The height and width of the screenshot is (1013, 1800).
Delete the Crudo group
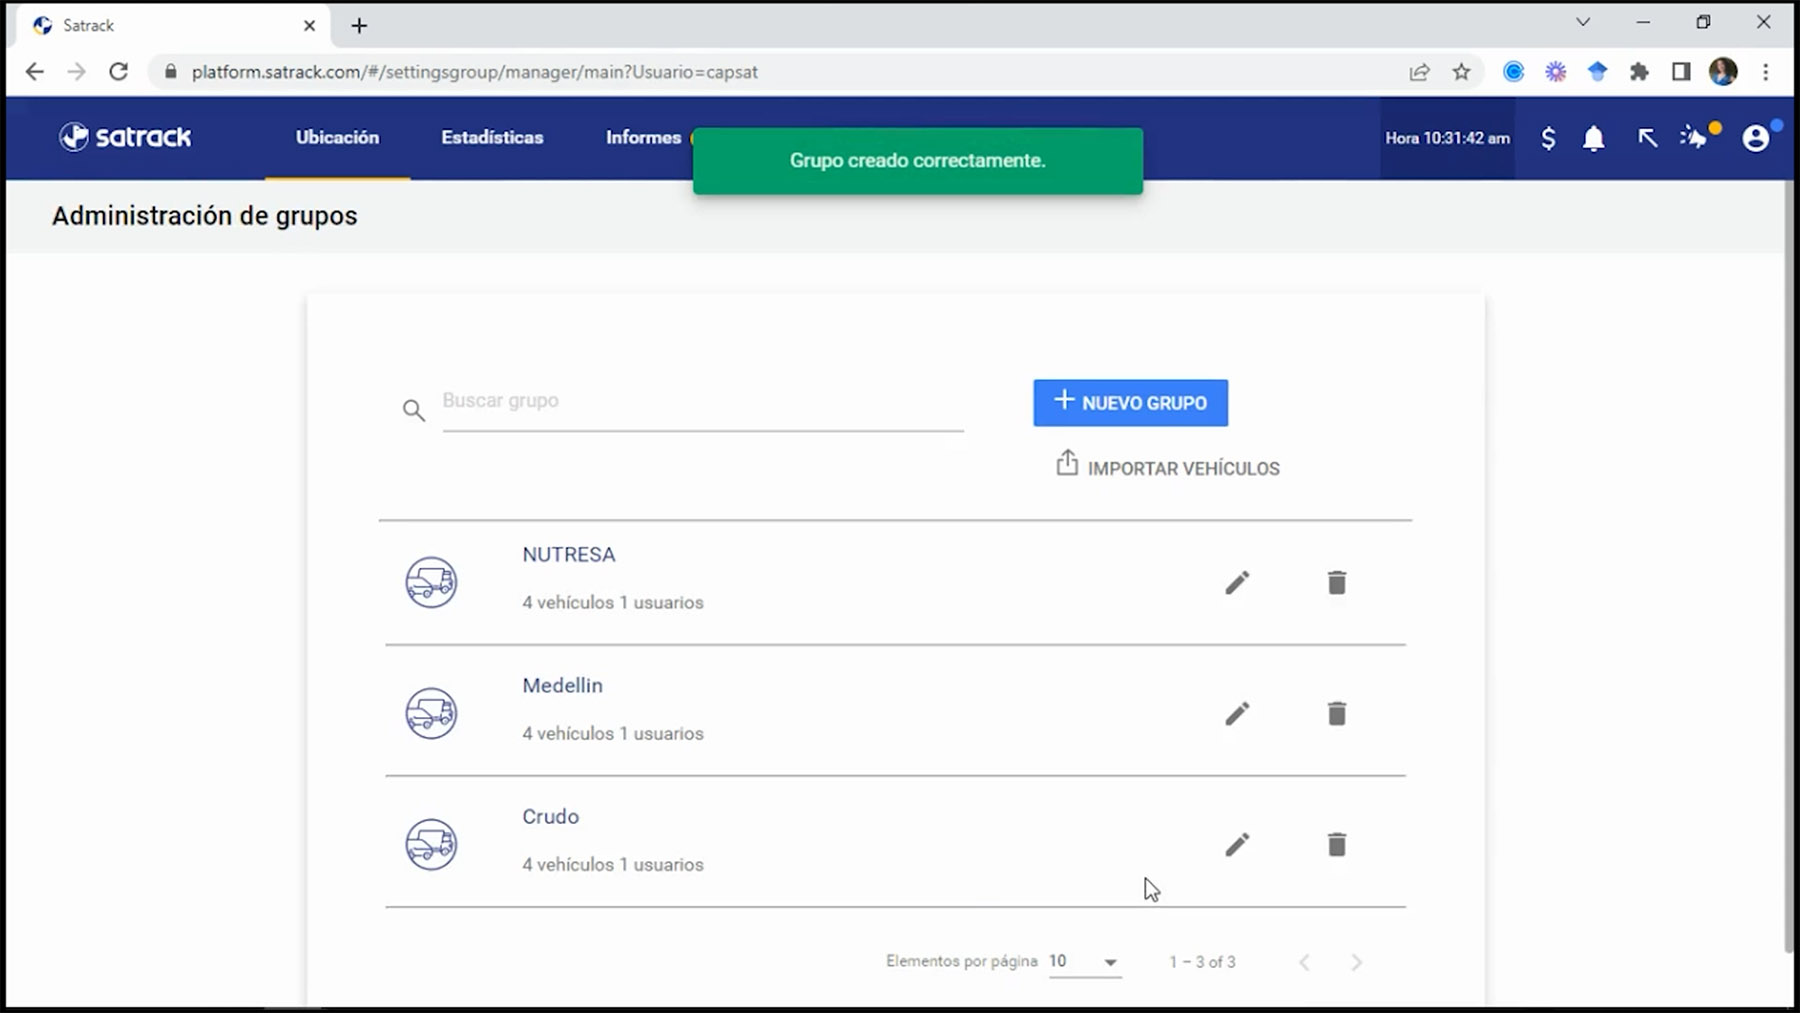click(1336, 845)
